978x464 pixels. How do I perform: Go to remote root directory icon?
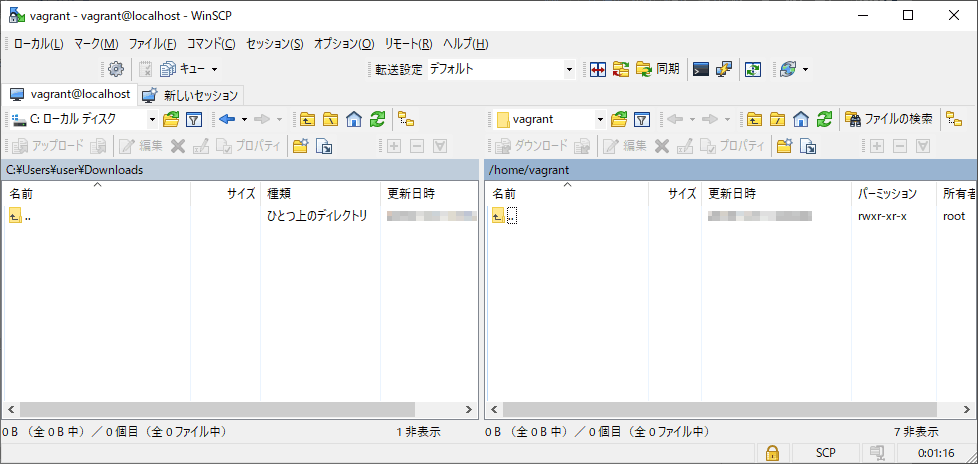tap(777, 118)
